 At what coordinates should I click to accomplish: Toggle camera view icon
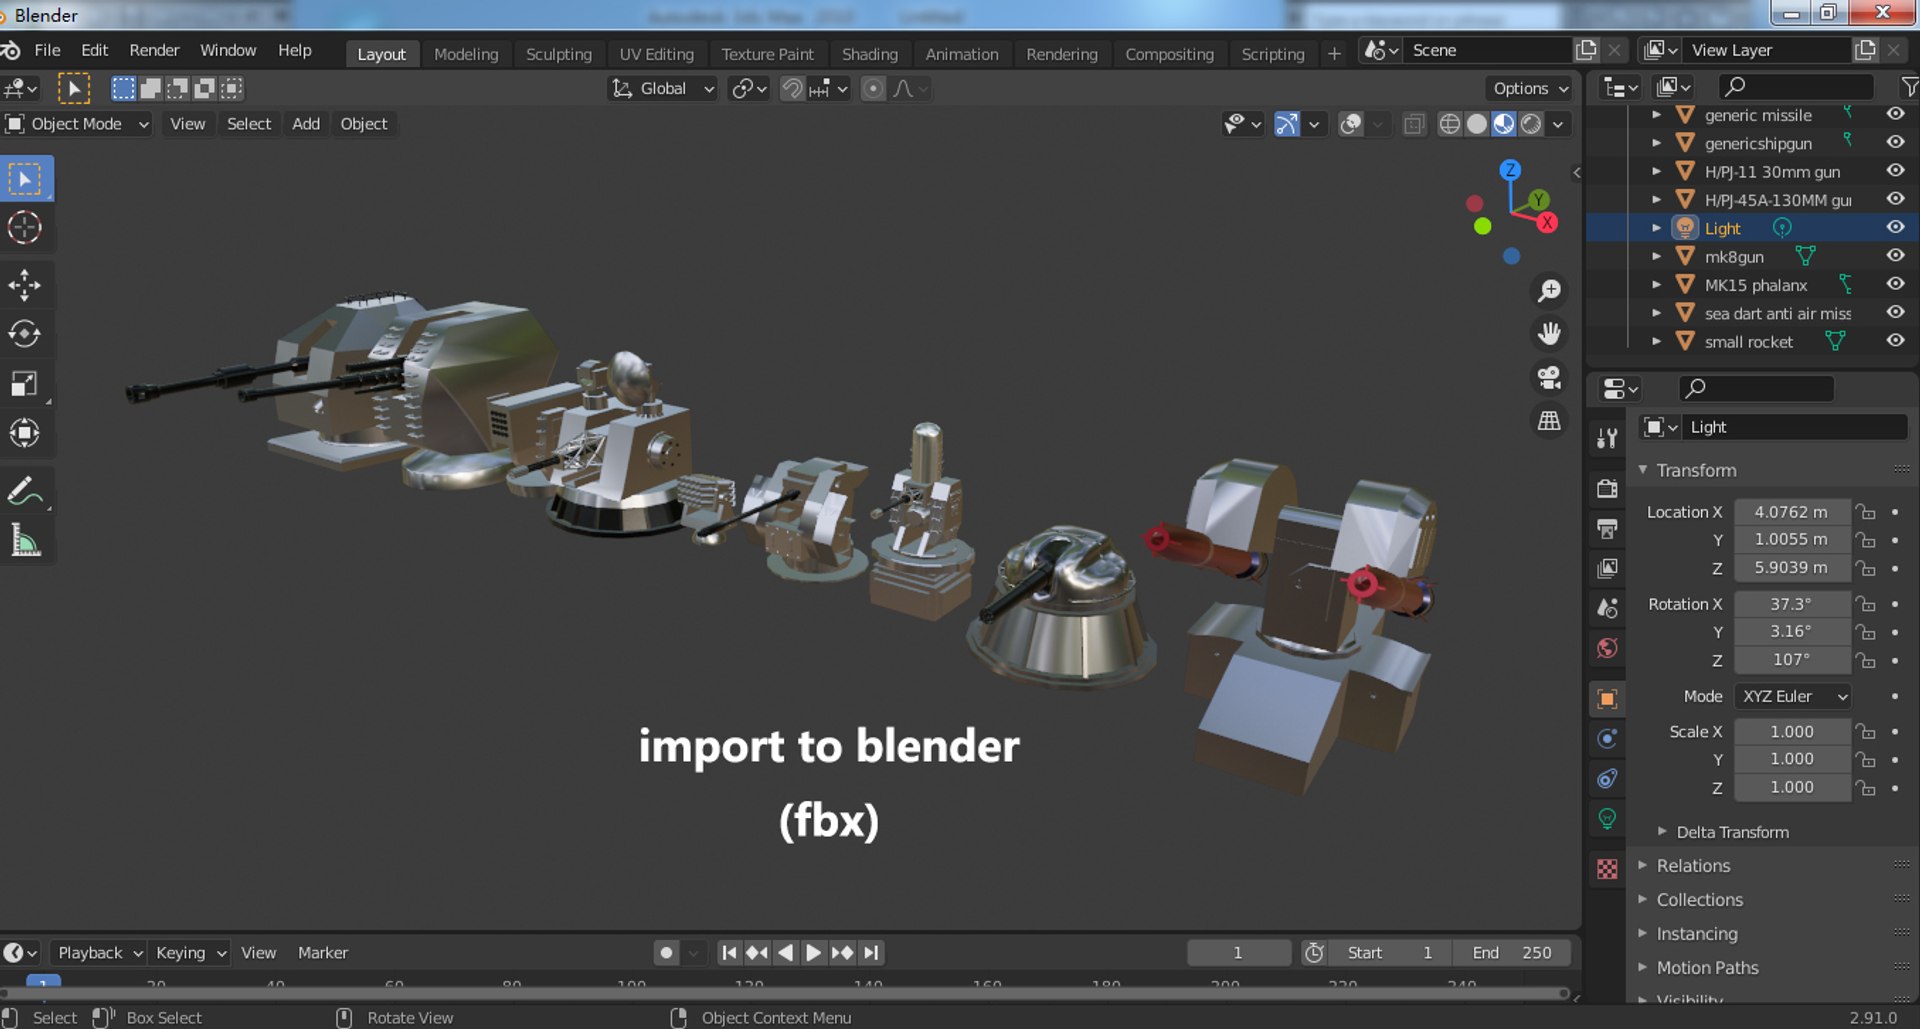coord(1549,378)
